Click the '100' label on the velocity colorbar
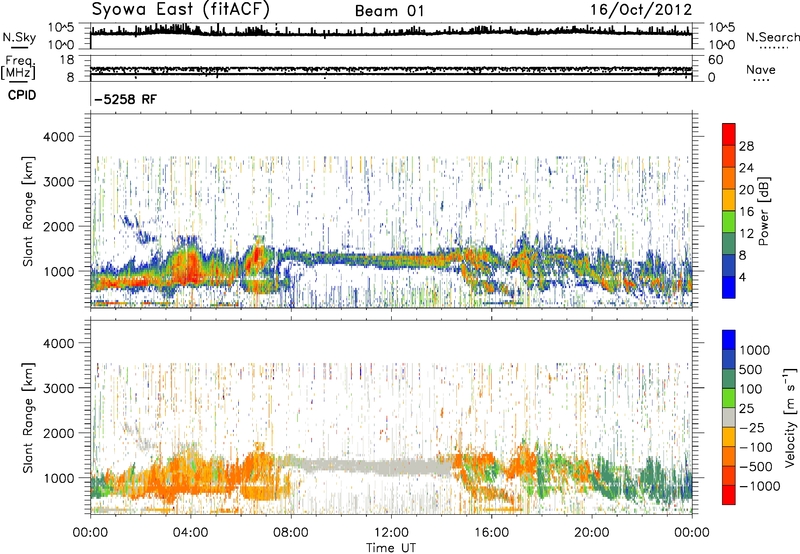Viewport: 800px width, 554px height. point(751,389)
